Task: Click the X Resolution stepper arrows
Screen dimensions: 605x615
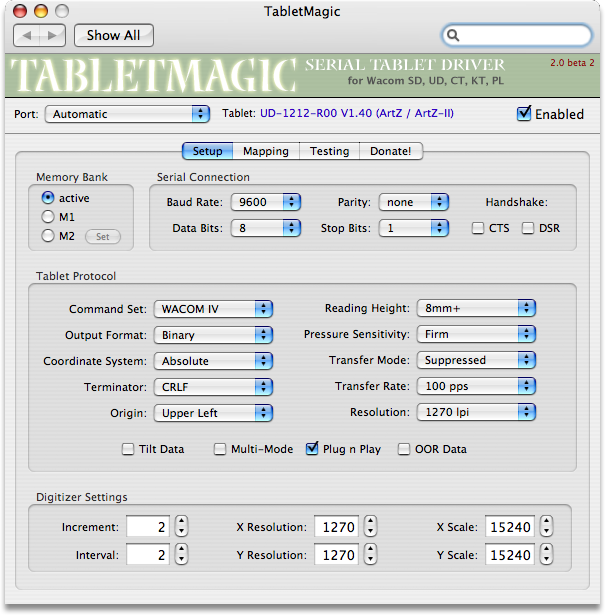Action: coord(371,526)
